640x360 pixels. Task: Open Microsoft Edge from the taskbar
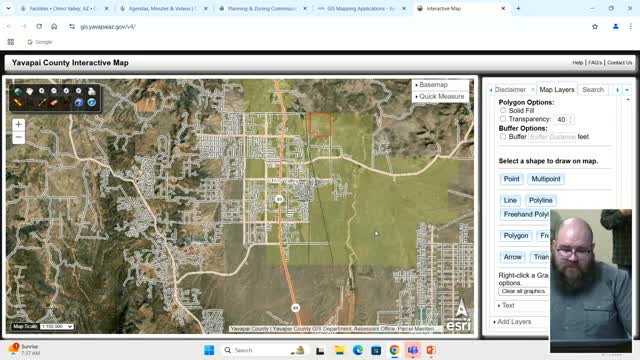point(358,350)
